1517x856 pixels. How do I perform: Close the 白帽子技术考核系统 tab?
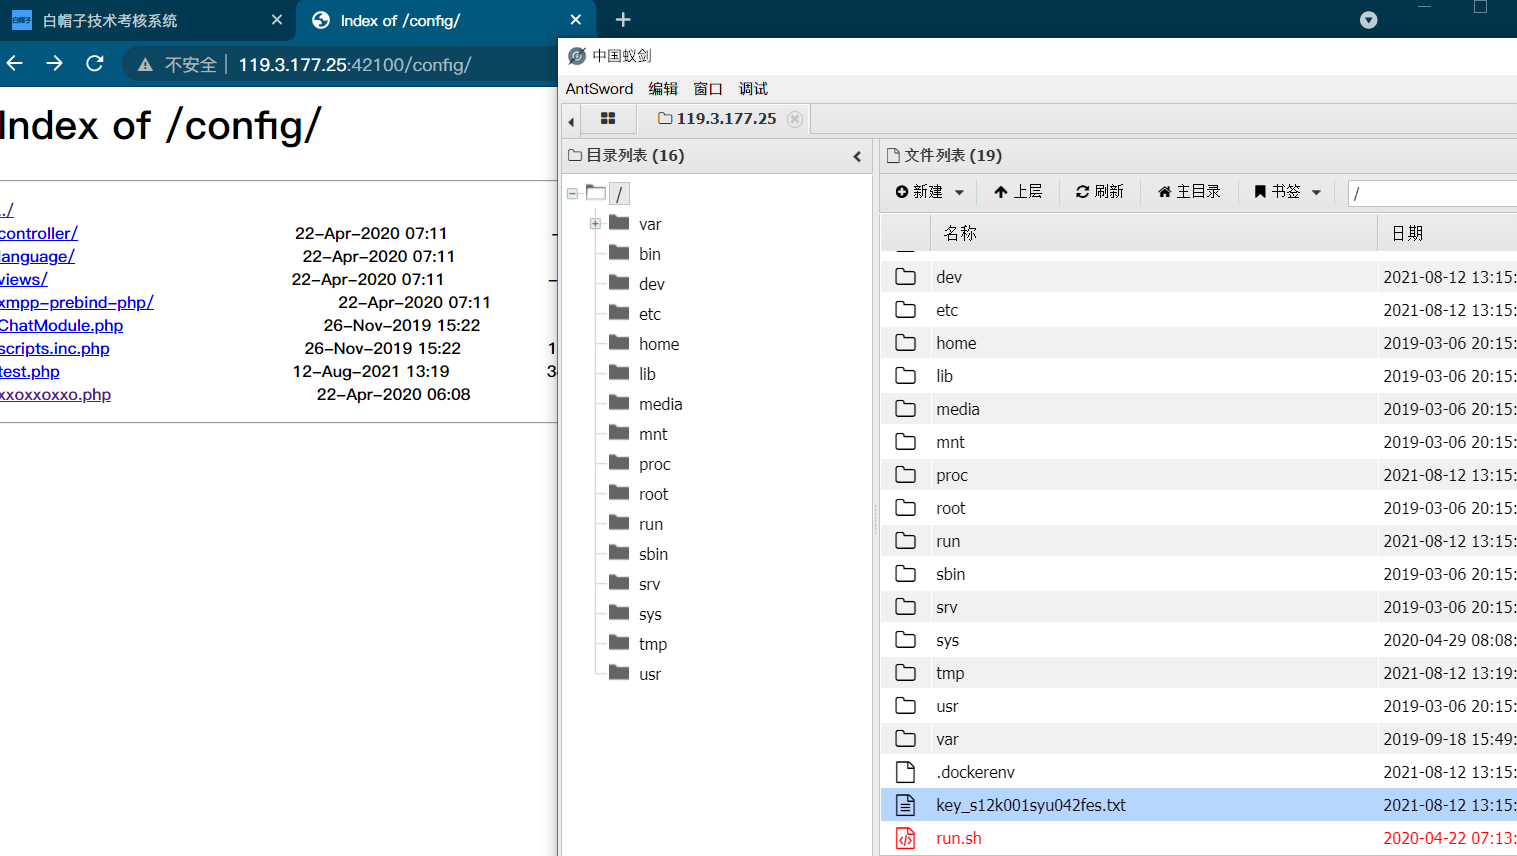(x=277, y=20)
